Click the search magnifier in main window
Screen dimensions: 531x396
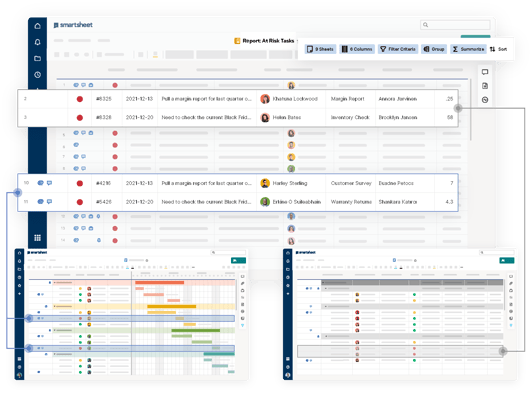coord(426,25)
